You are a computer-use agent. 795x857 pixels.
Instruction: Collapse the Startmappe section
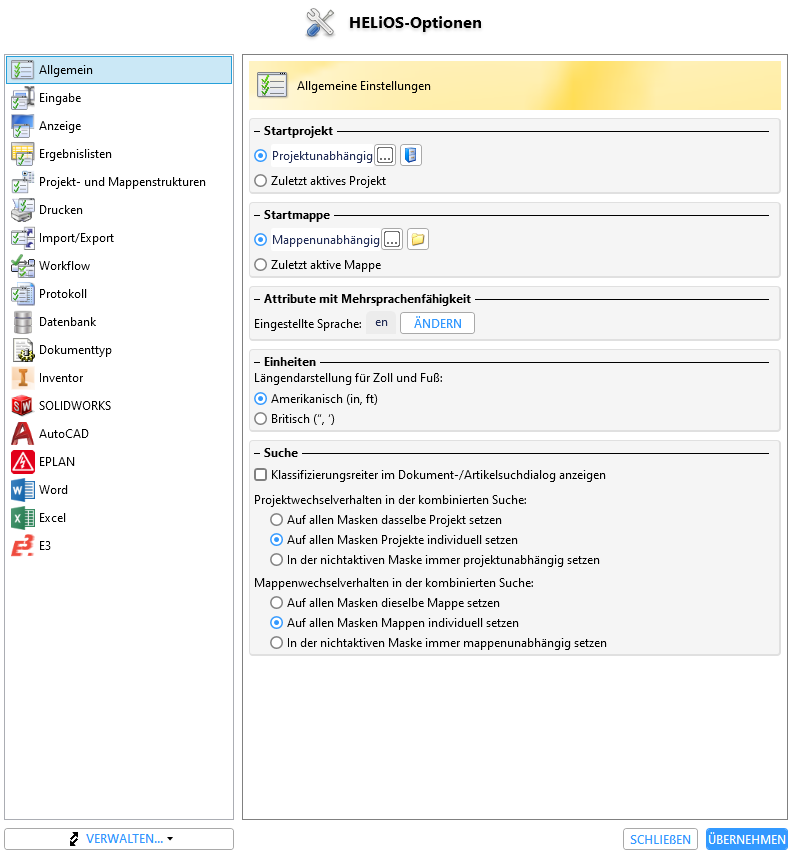tap(257, 215)
